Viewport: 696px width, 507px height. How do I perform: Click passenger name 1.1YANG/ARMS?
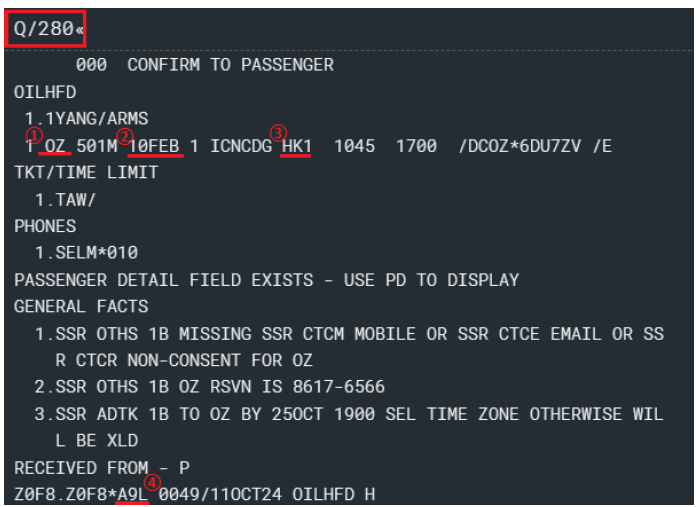coord(86,119)
